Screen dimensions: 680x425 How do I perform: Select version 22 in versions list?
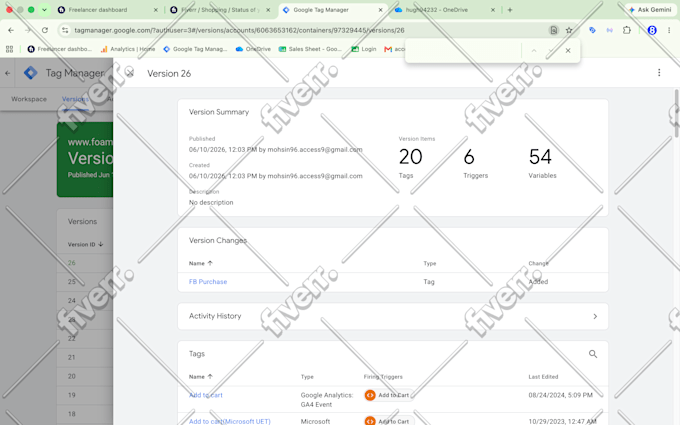point(72,338)
